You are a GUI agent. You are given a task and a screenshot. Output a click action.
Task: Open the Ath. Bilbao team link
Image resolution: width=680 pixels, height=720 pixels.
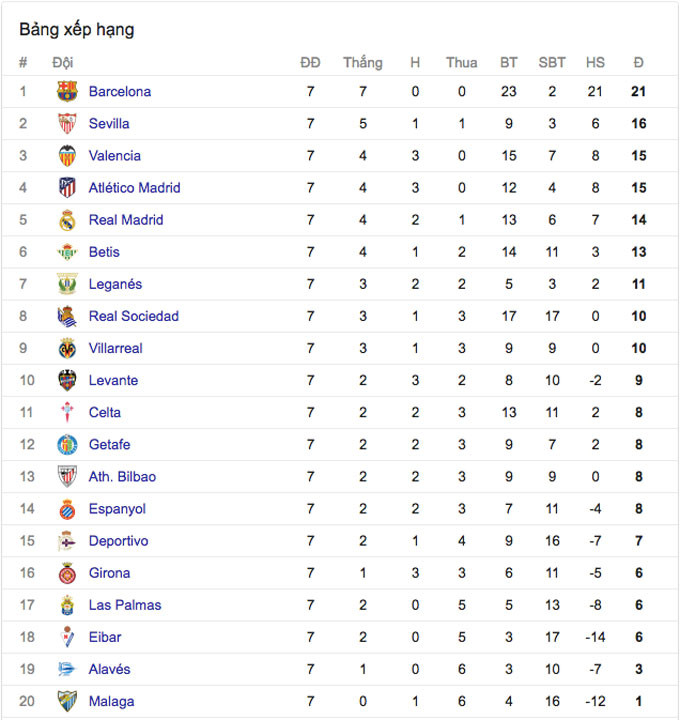pos(122,477)
